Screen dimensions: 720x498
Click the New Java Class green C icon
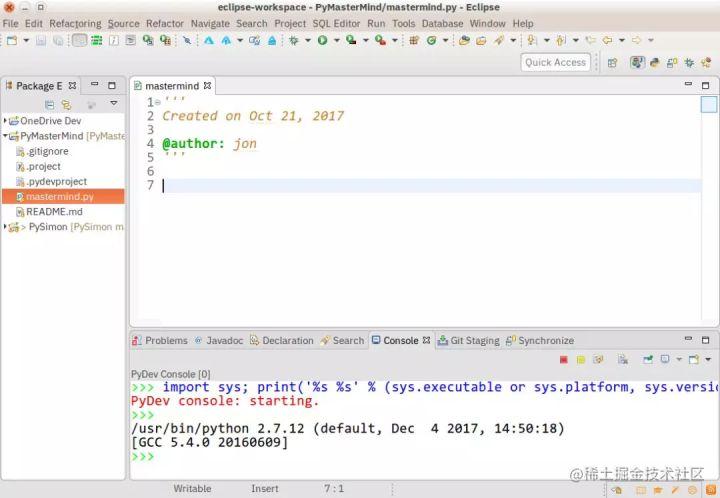tap(431, 40)
